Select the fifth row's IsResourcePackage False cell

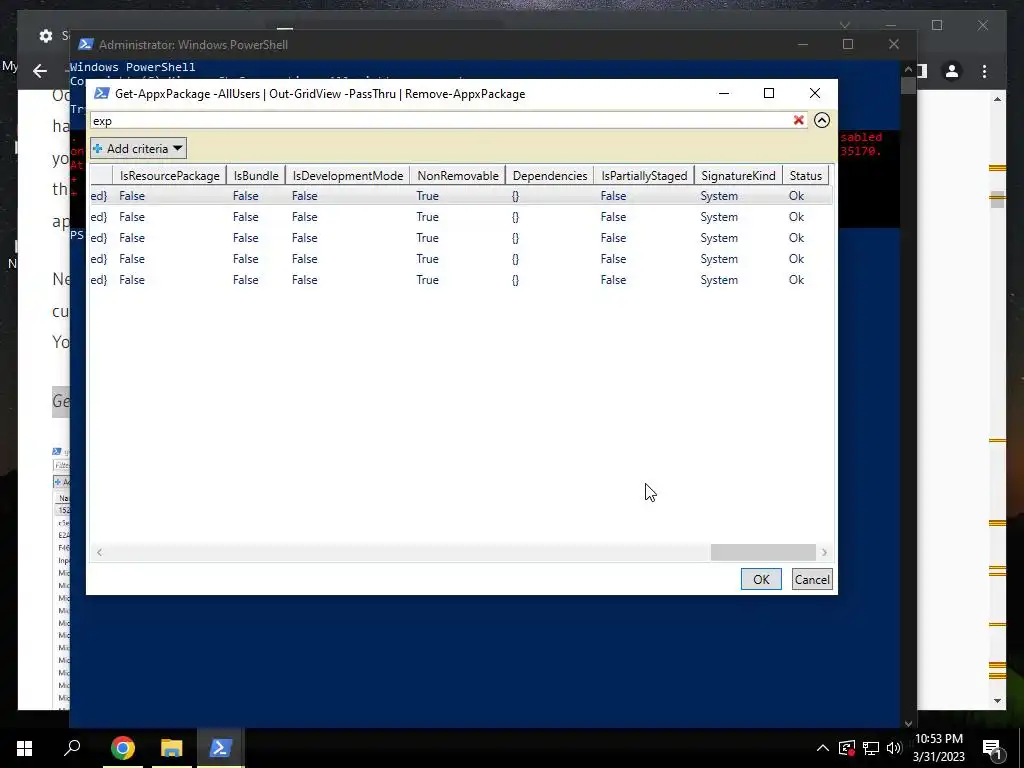click(x=132, y=280)
